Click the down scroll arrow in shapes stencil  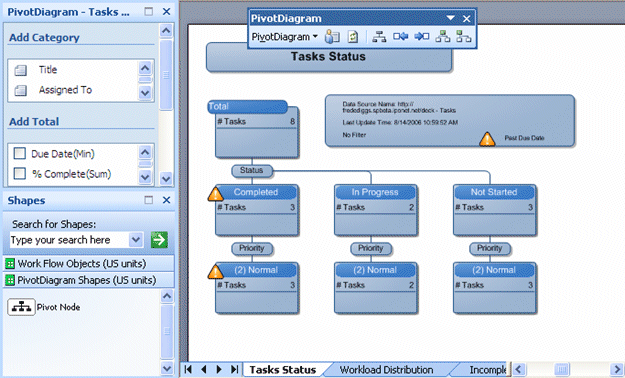coord(167,368)
